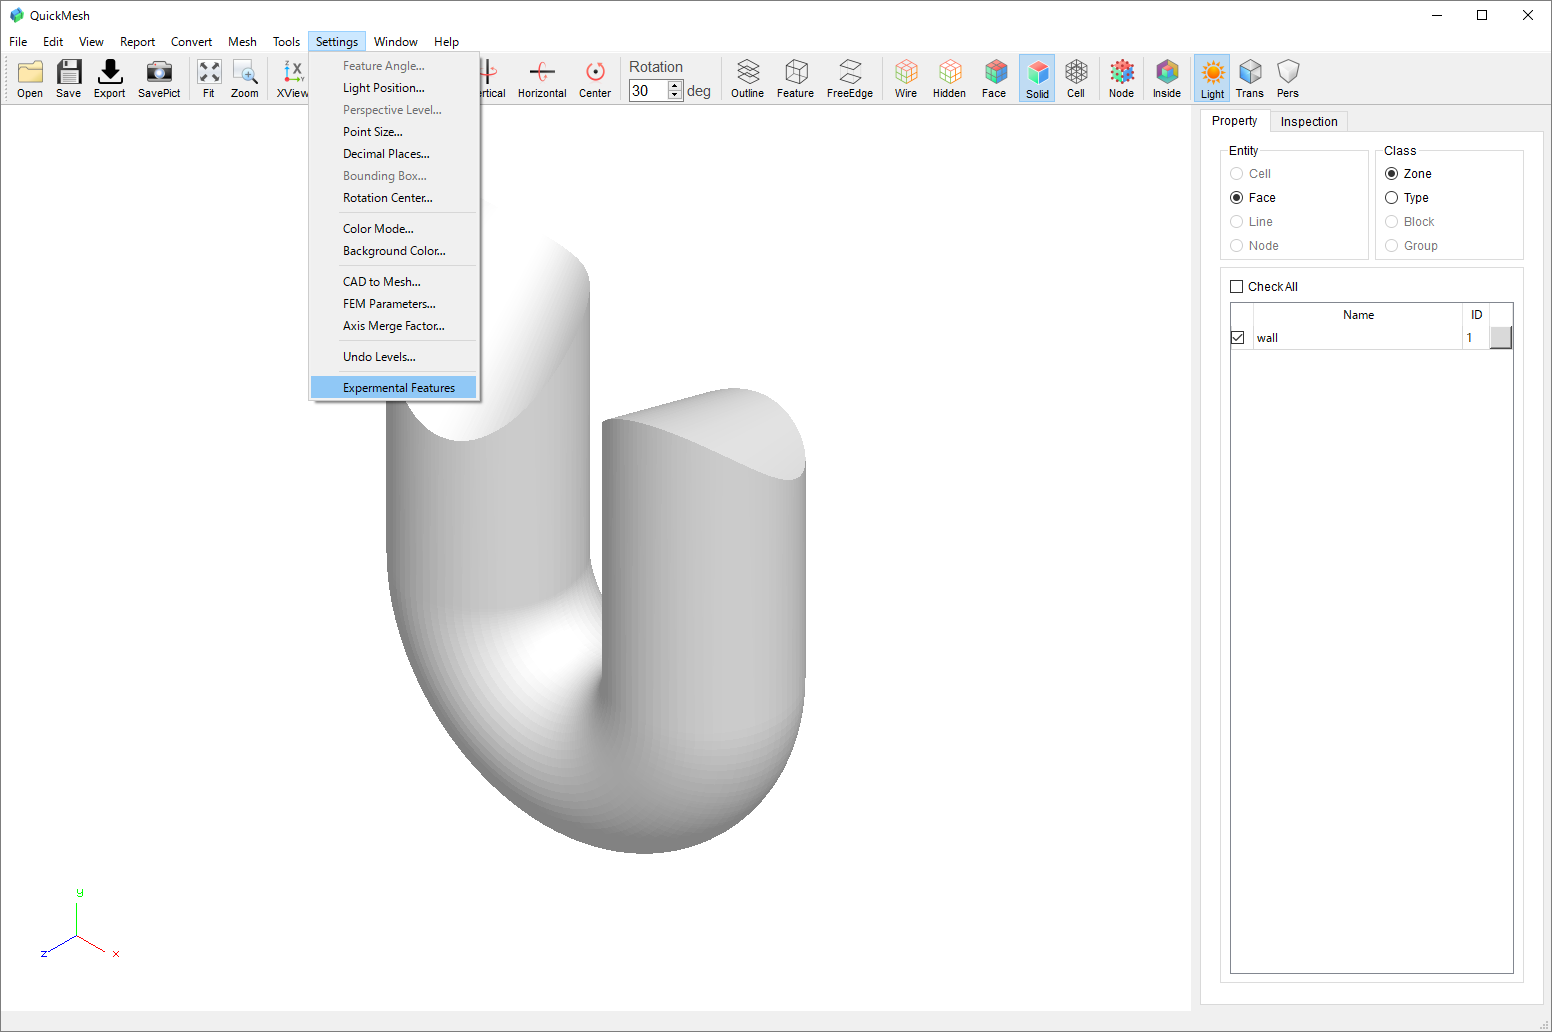
Task: Switch to Wire display mode
Action: click(x=906, y=78)
